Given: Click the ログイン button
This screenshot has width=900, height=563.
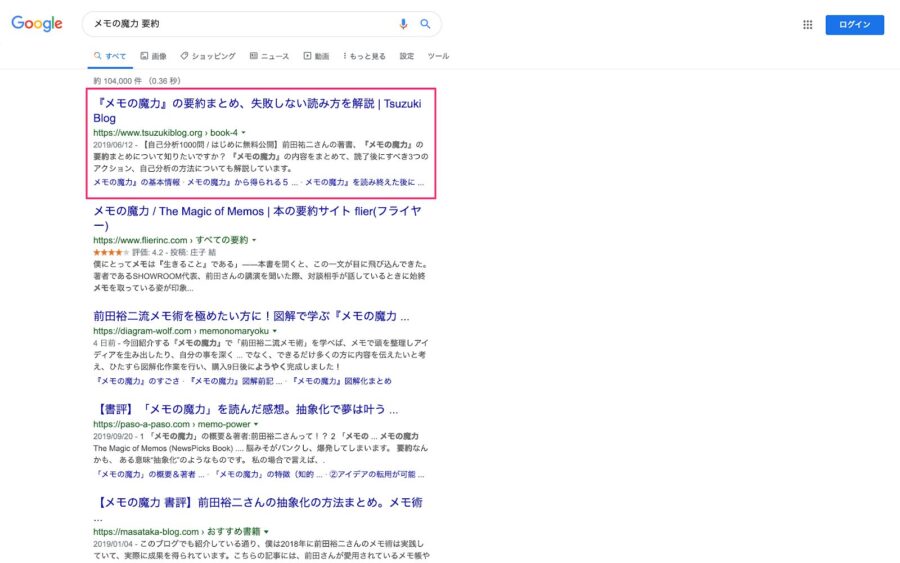Looking at the screenshot, I should (x=854, y=25).
